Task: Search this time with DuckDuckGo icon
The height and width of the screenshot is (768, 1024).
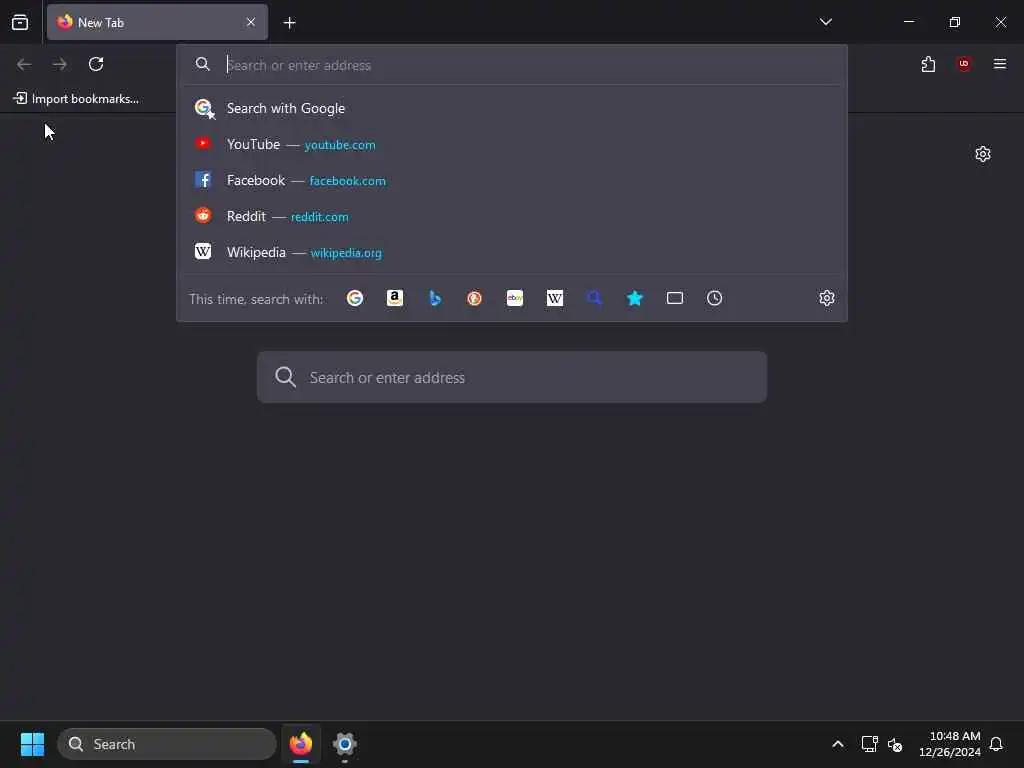Action: (x=475, y=298)
